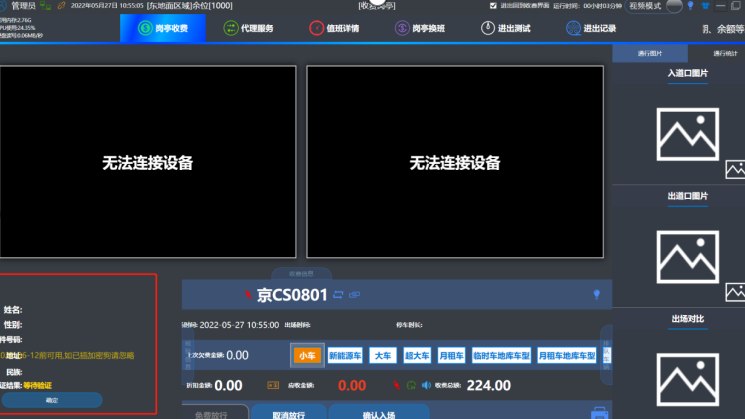The height and width of the screenshot is (419, 745).
Task: Click the red pen icon near 收费总额
Action: [396, 385]
